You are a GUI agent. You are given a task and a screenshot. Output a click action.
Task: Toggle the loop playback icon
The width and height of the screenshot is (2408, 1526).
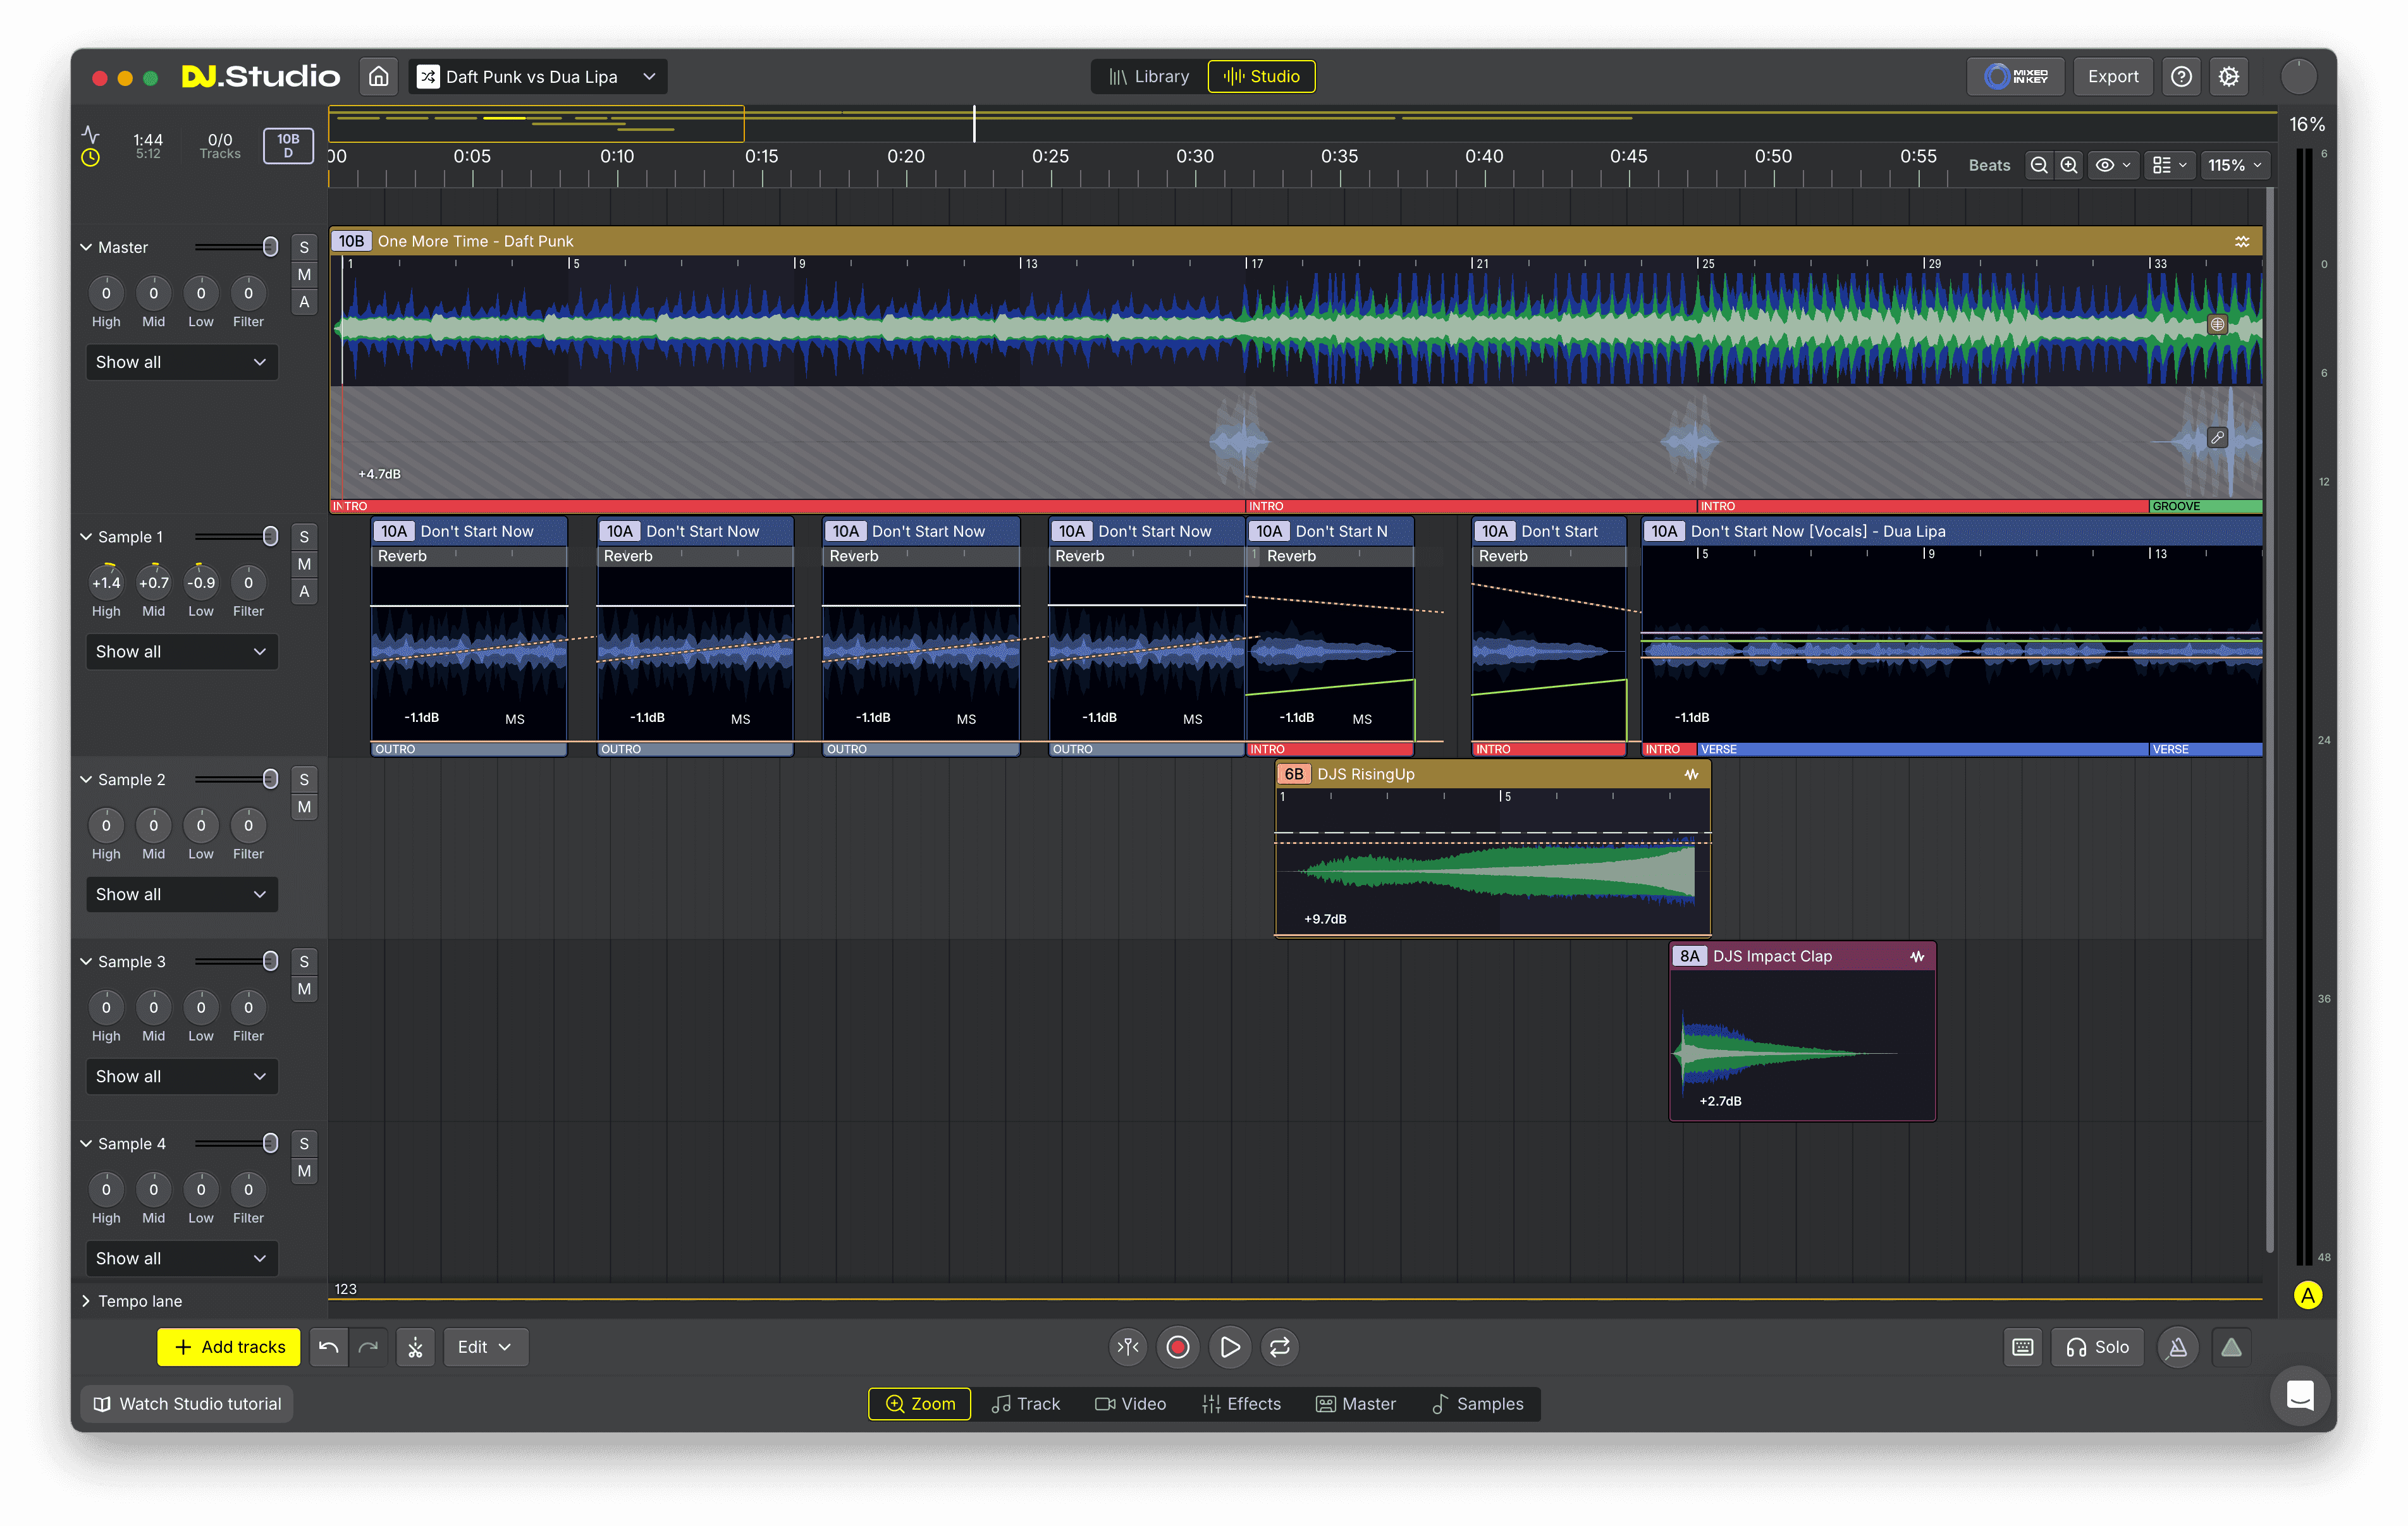[1280, 1347]
